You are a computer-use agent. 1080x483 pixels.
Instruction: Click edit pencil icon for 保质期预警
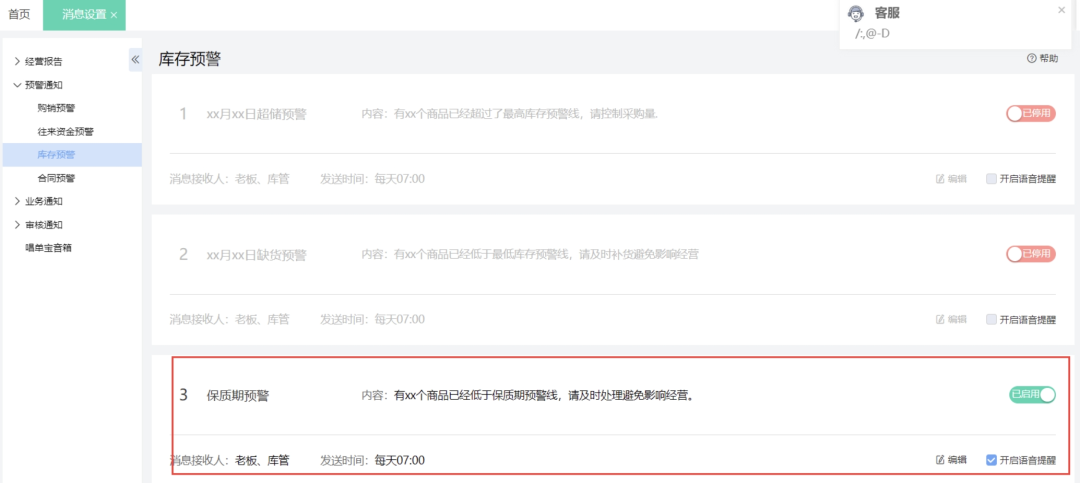click(940, 460)
